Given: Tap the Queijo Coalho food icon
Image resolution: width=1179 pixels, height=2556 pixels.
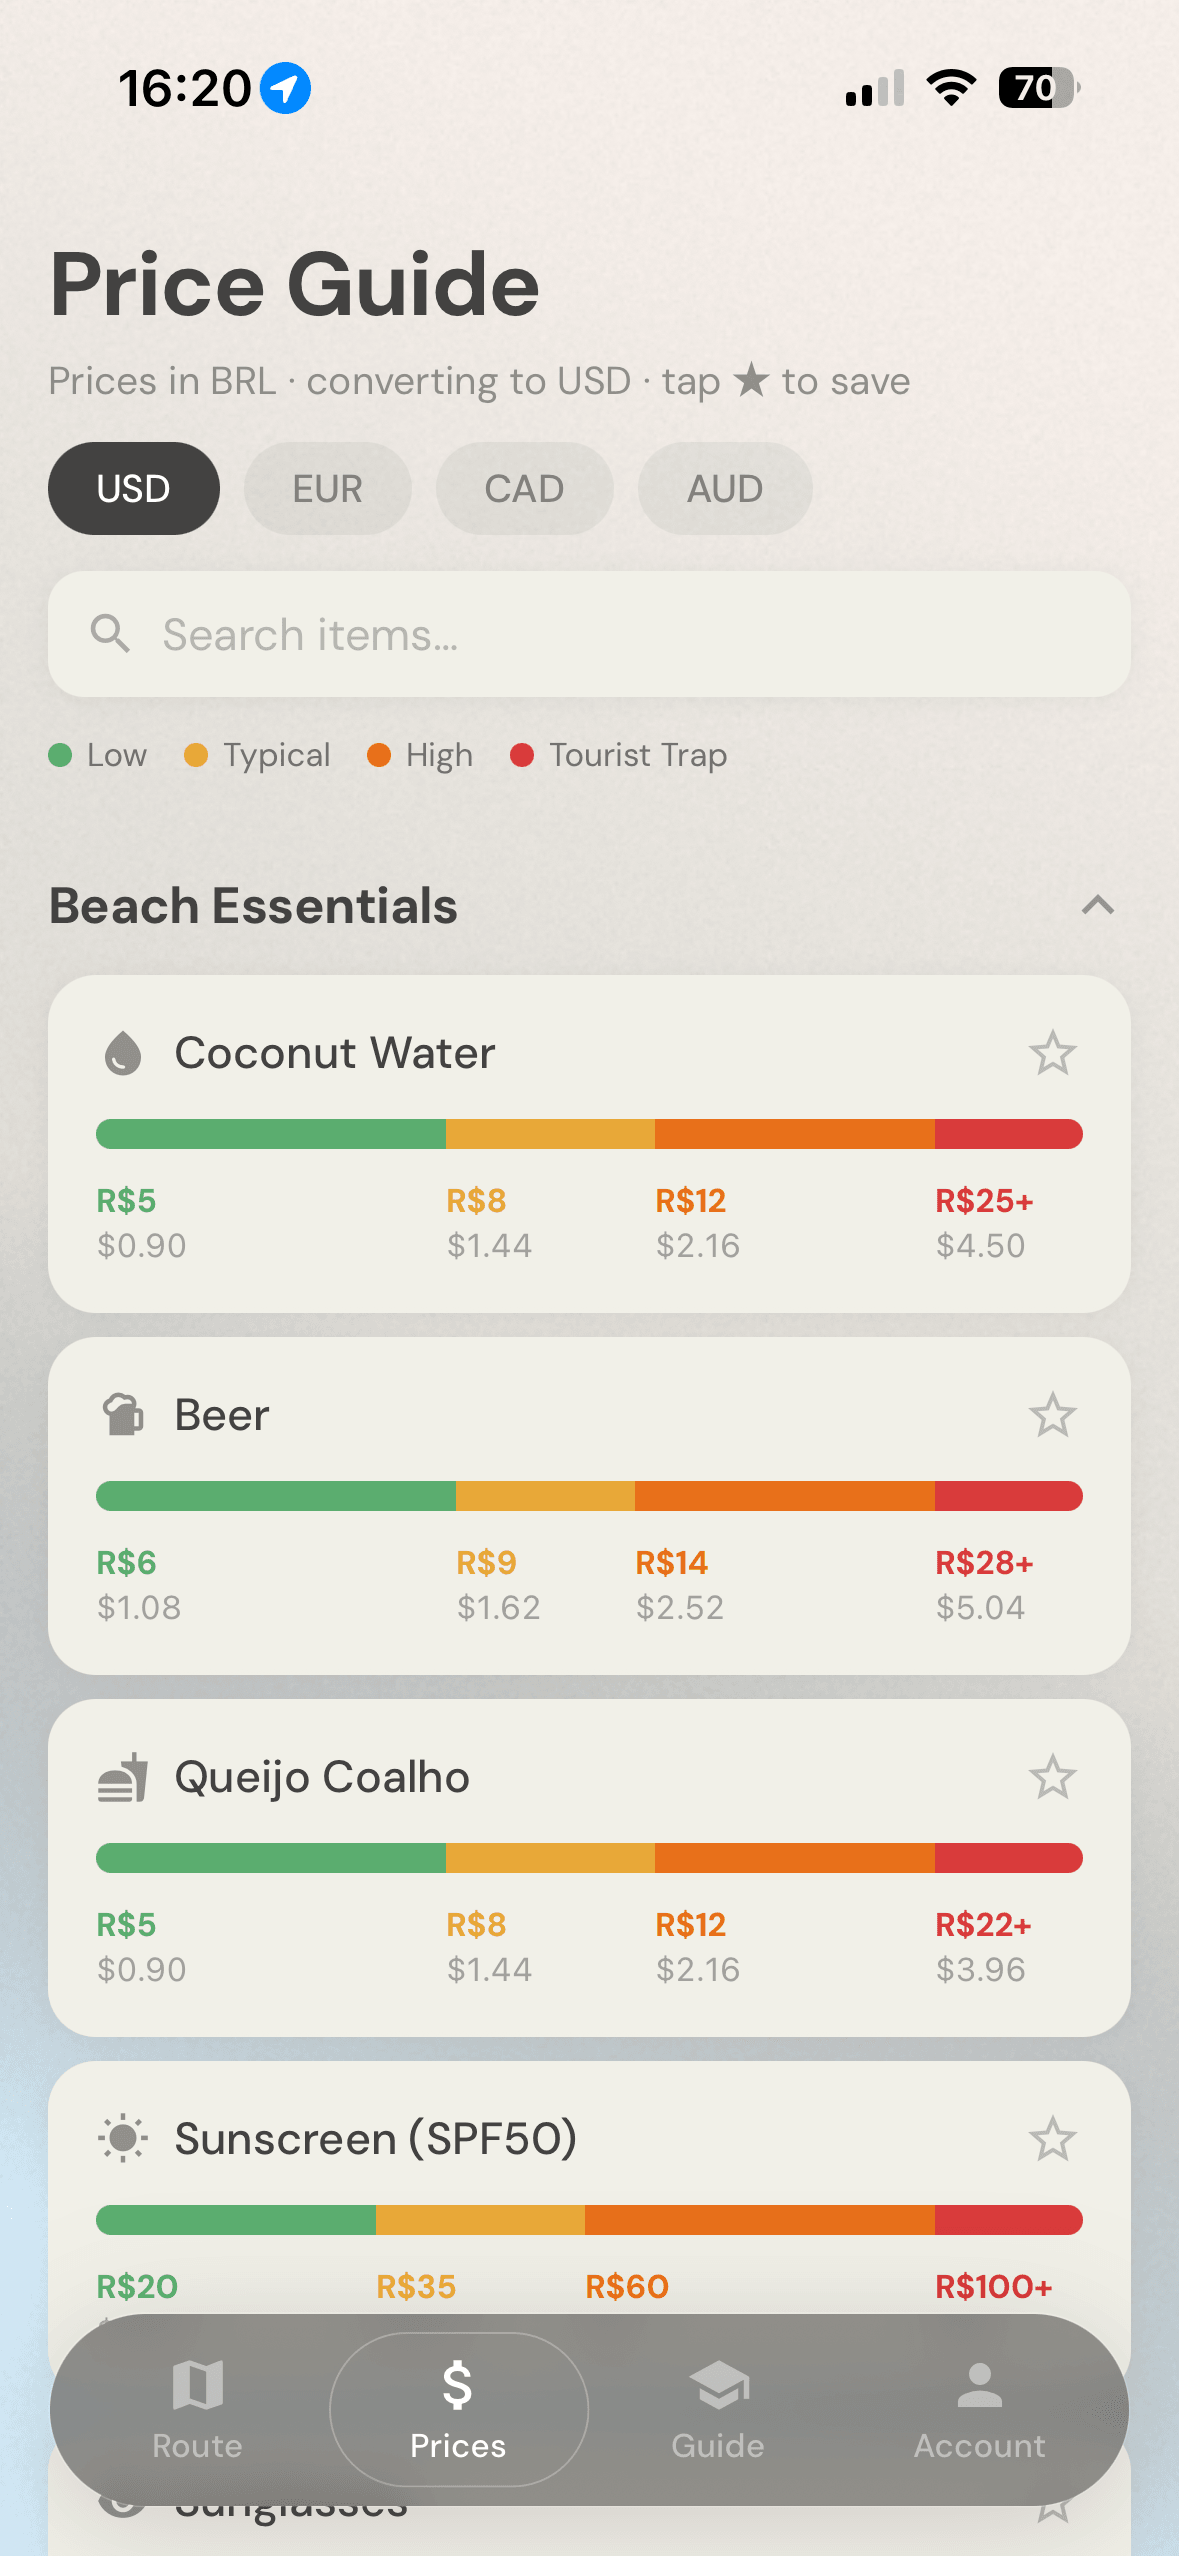Looking at the screenshot, I should pyautogui.click(x=123, y=1777).
